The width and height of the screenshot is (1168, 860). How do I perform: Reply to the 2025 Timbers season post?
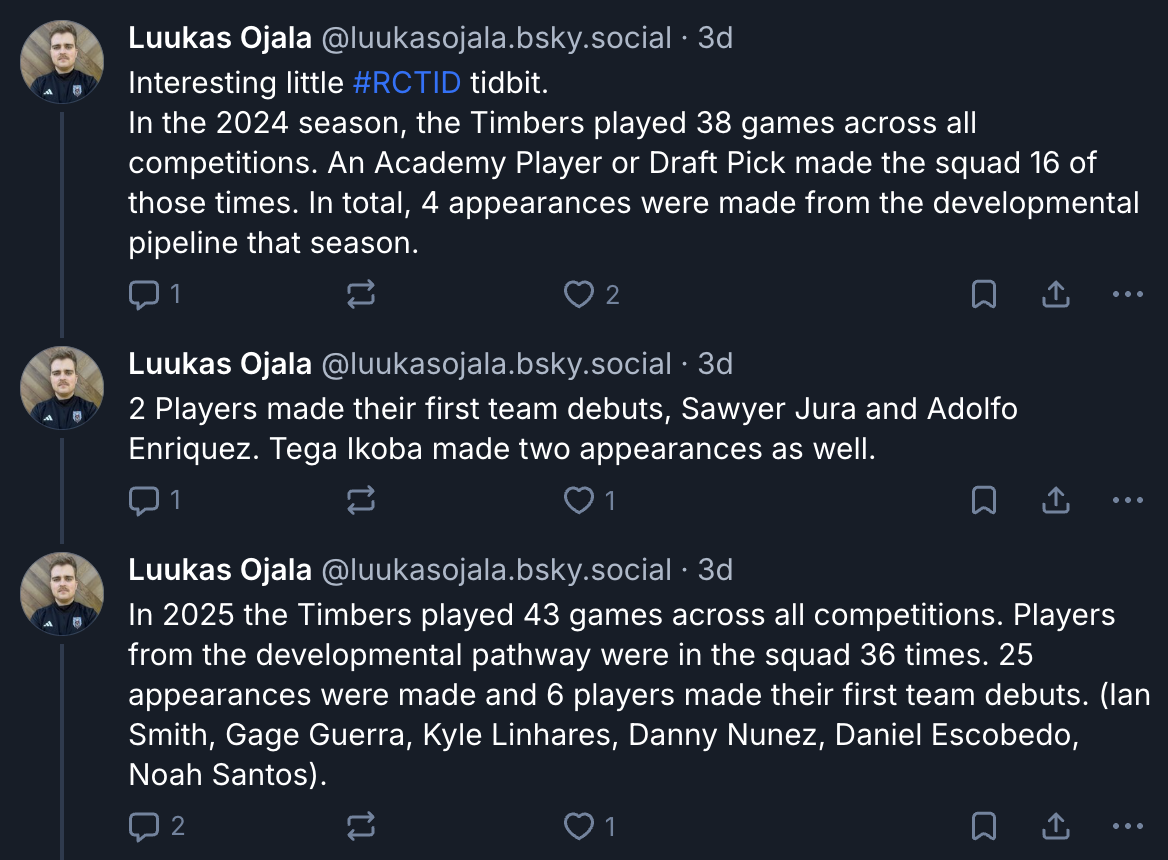click(145, 826)
